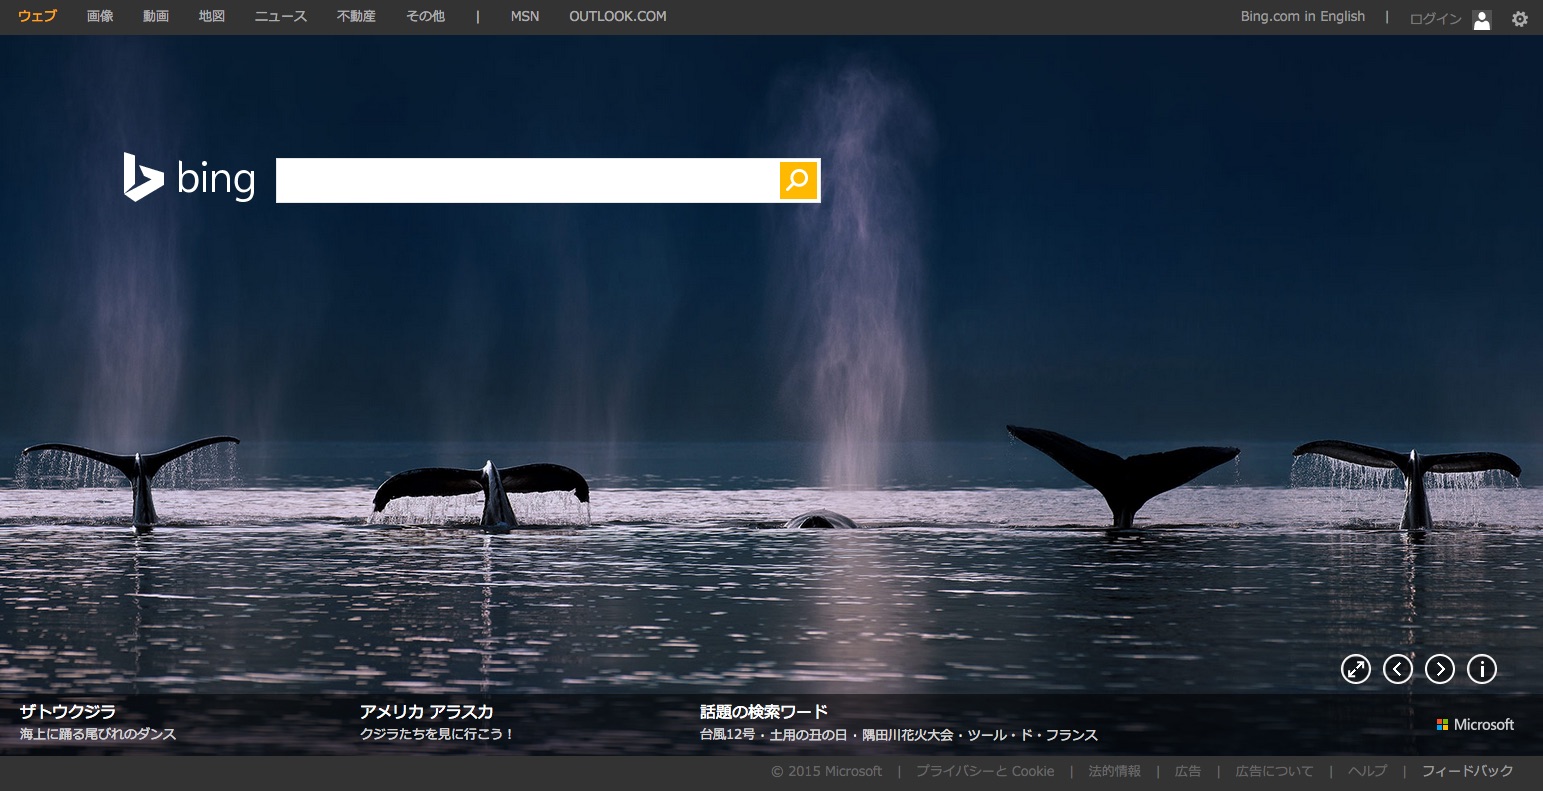Viewport: 1543px width, 791px height.
Task: Click inside the Bing search box
Action: pos(526,180)
